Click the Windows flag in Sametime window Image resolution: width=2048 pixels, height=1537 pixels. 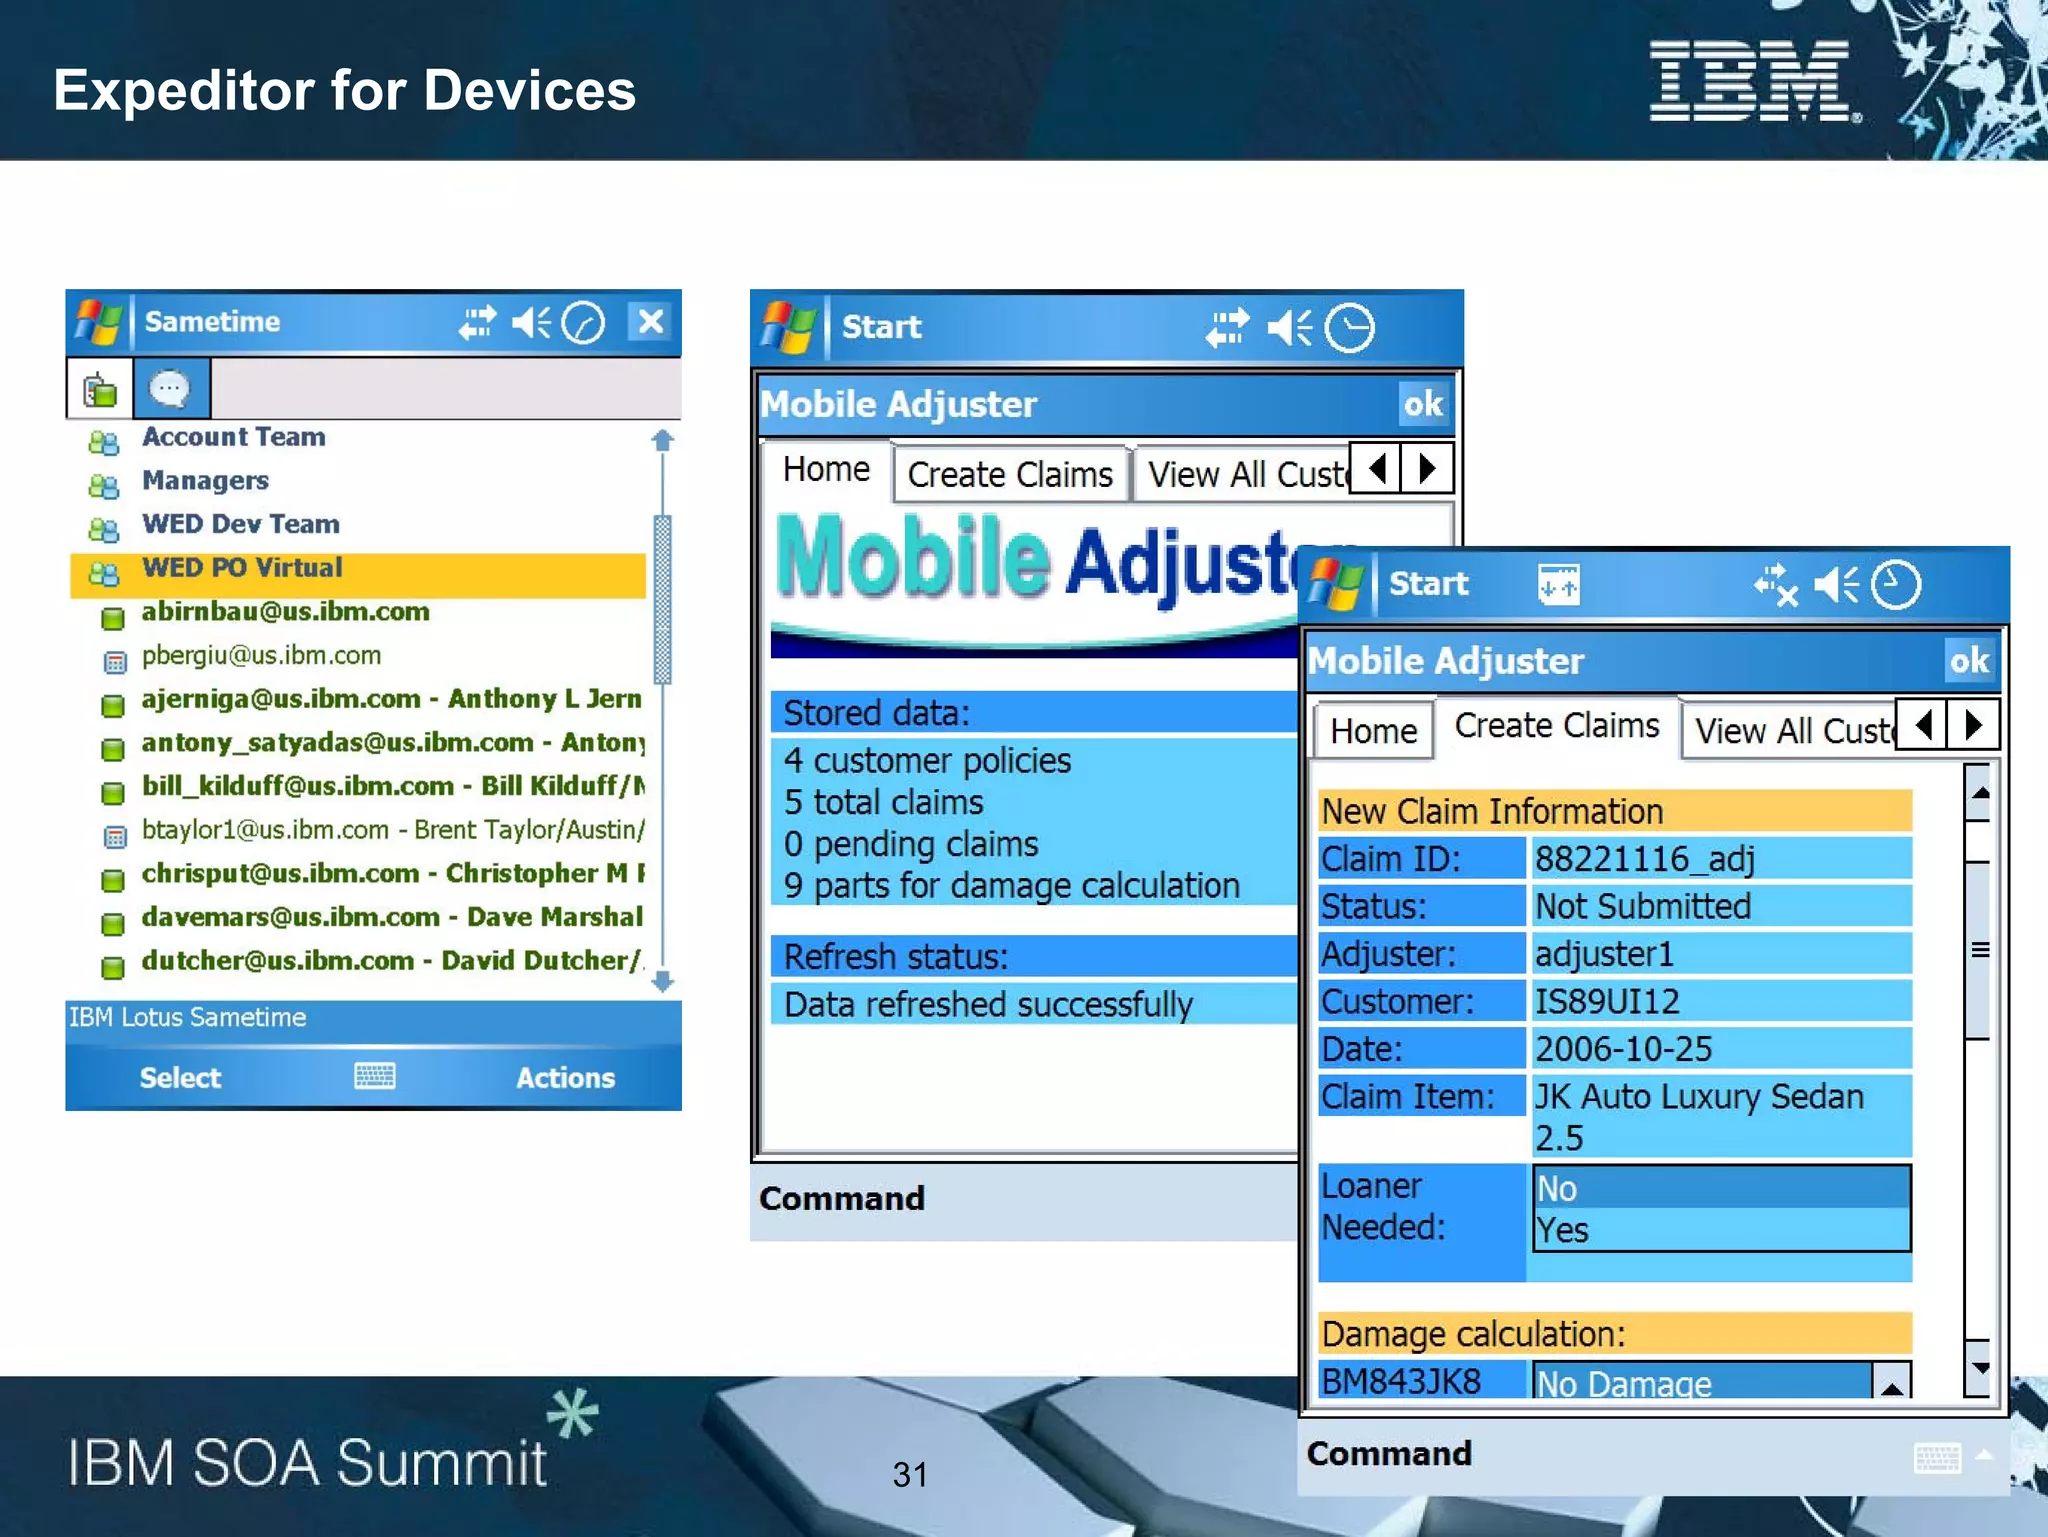pyautogui.click(x=99, y=322)
